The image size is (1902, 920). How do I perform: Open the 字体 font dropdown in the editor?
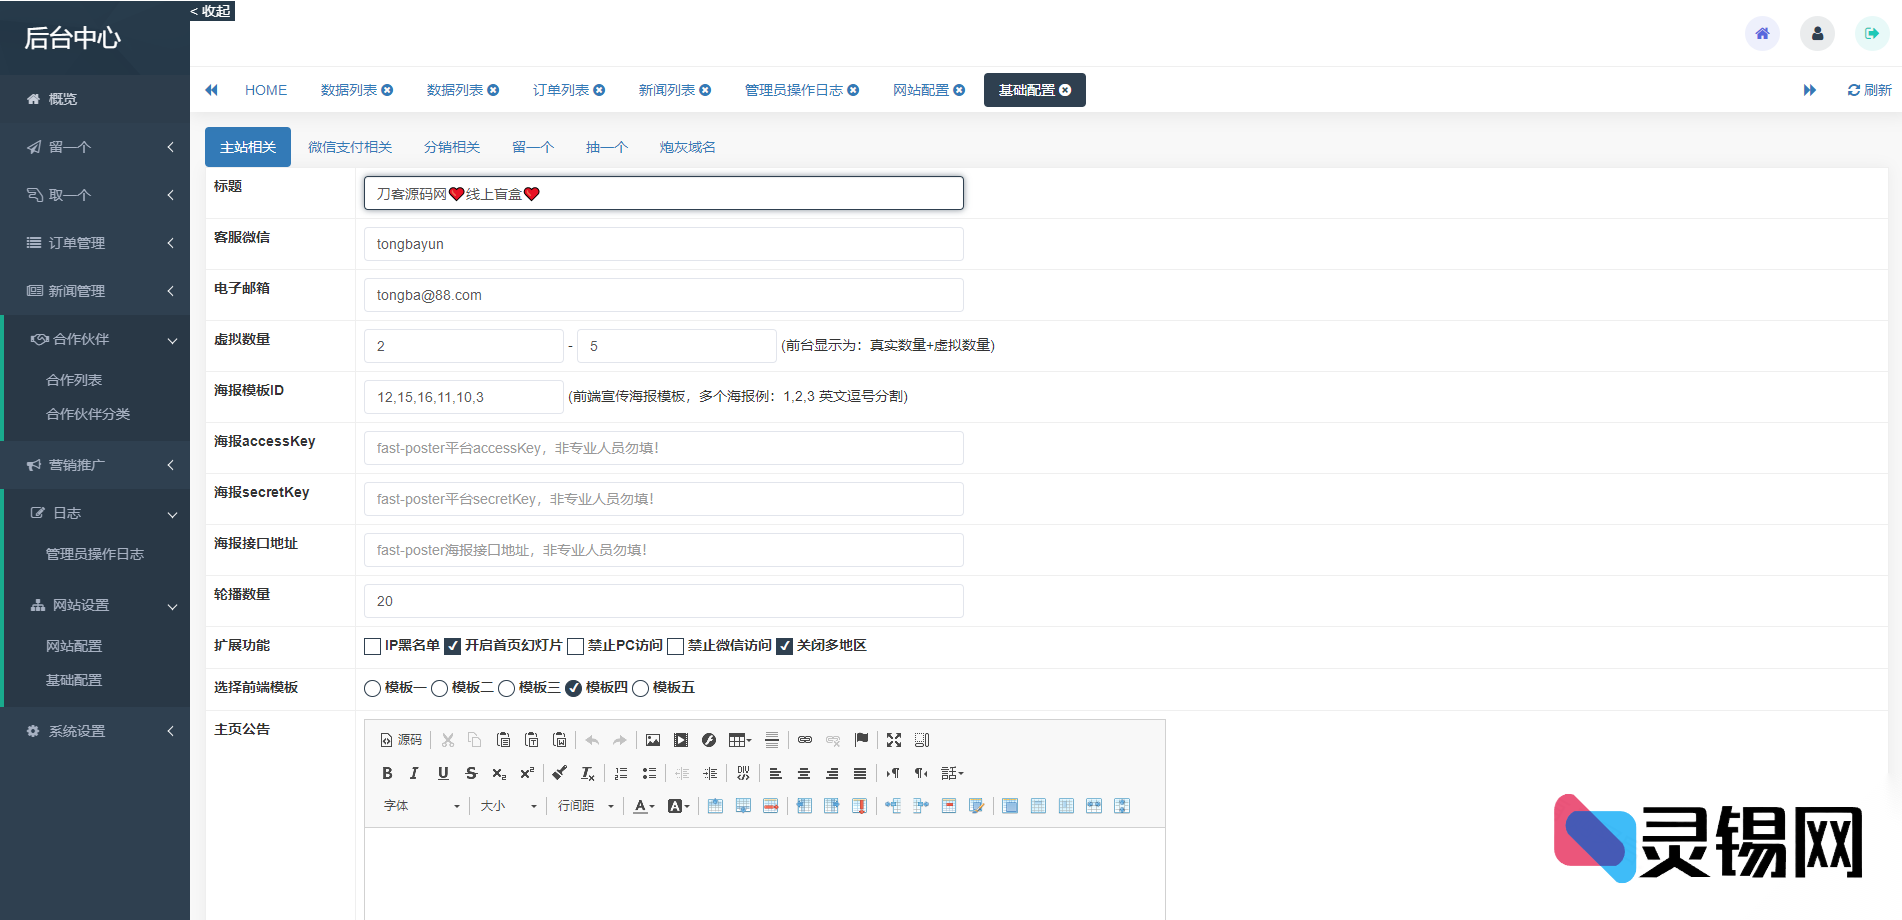pyautogui.click(x=420, y=805)
